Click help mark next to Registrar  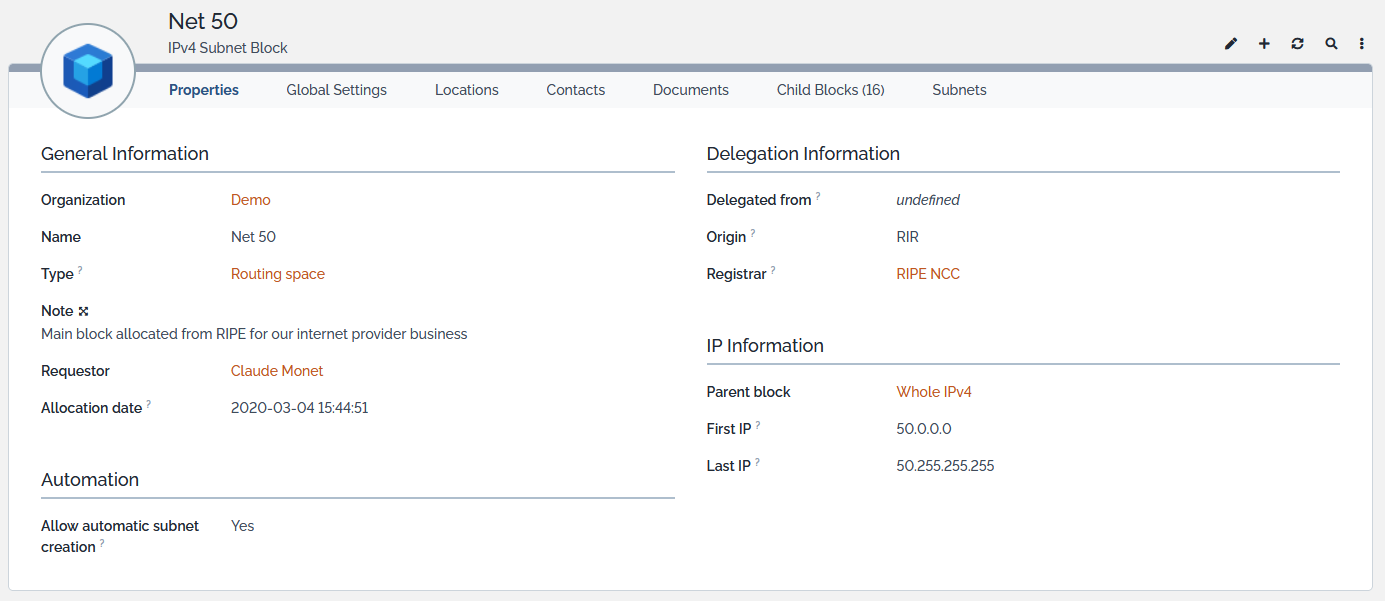tap(773, 271)
